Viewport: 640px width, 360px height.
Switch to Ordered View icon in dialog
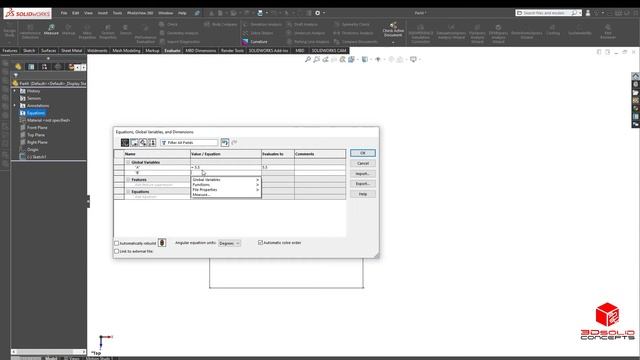click(x=152, y=142)
